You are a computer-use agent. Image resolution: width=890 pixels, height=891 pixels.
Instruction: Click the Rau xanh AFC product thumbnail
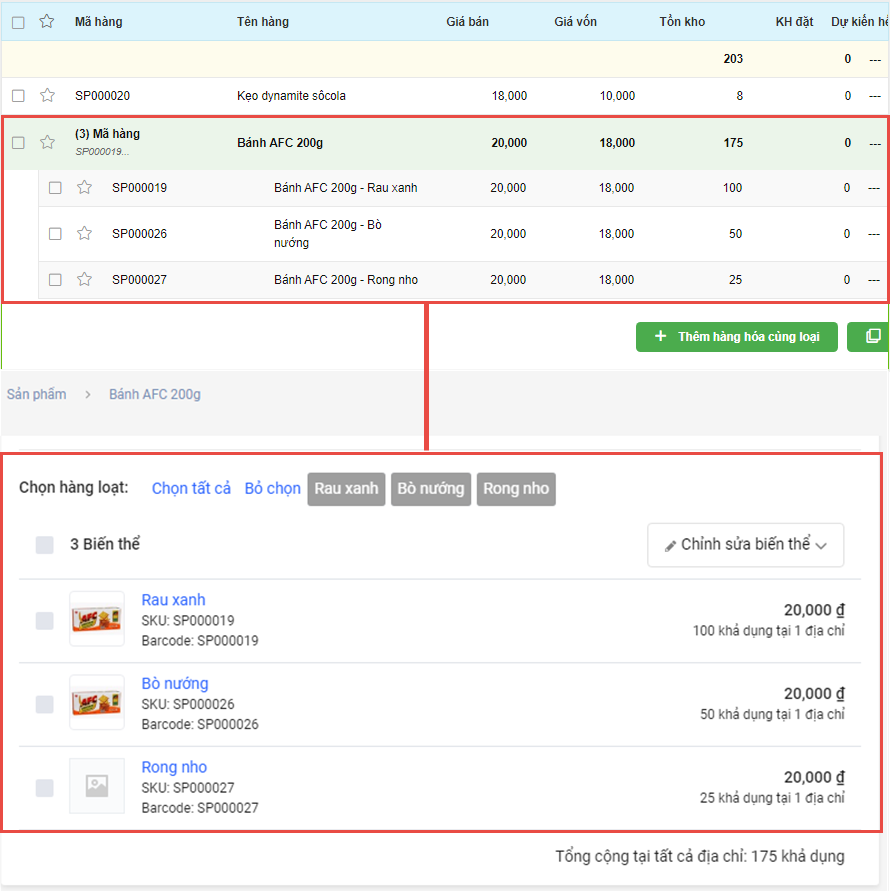pyautogui.click(x=97, y=619)
